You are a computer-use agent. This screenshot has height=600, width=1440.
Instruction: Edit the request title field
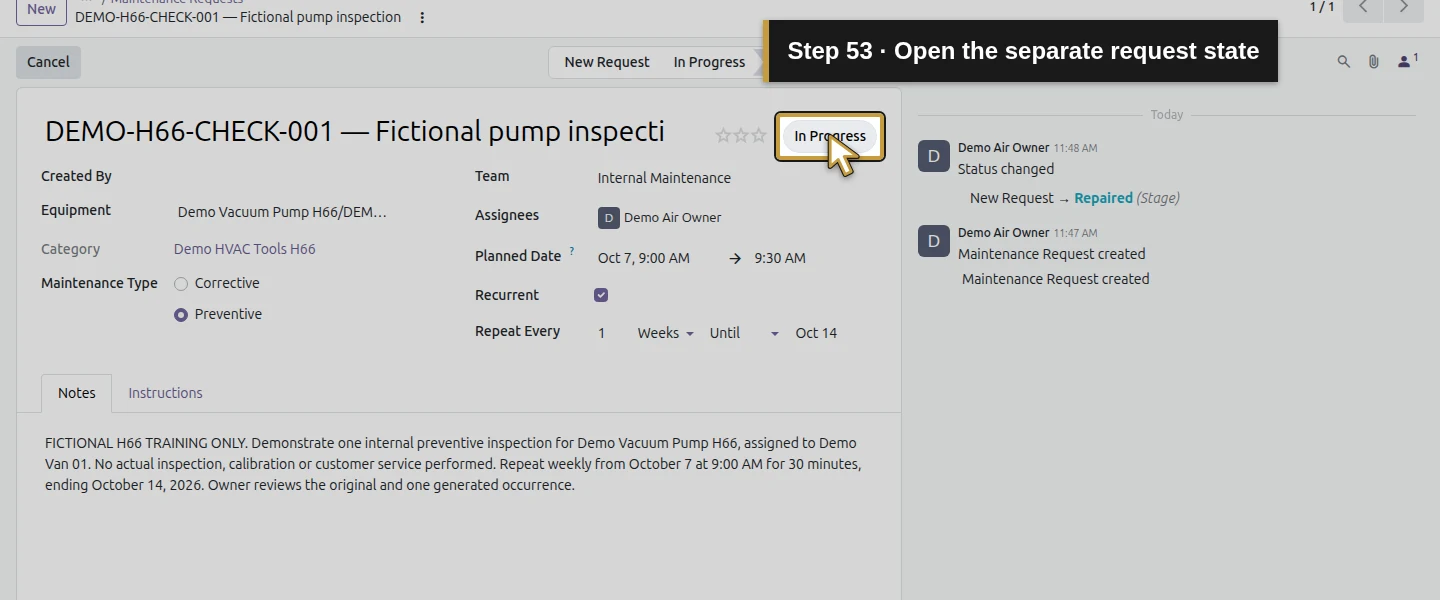pyautogui.click(x=355, y=131)
